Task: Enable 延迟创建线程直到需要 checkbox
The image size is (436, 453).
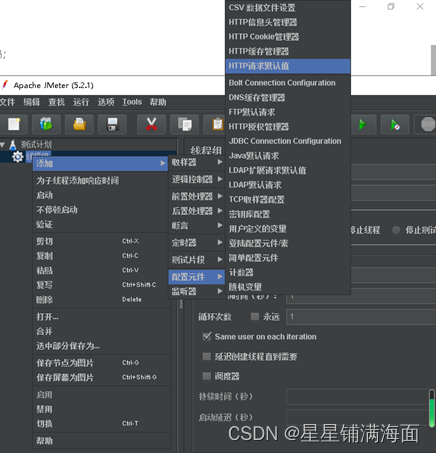Action: 207,357
